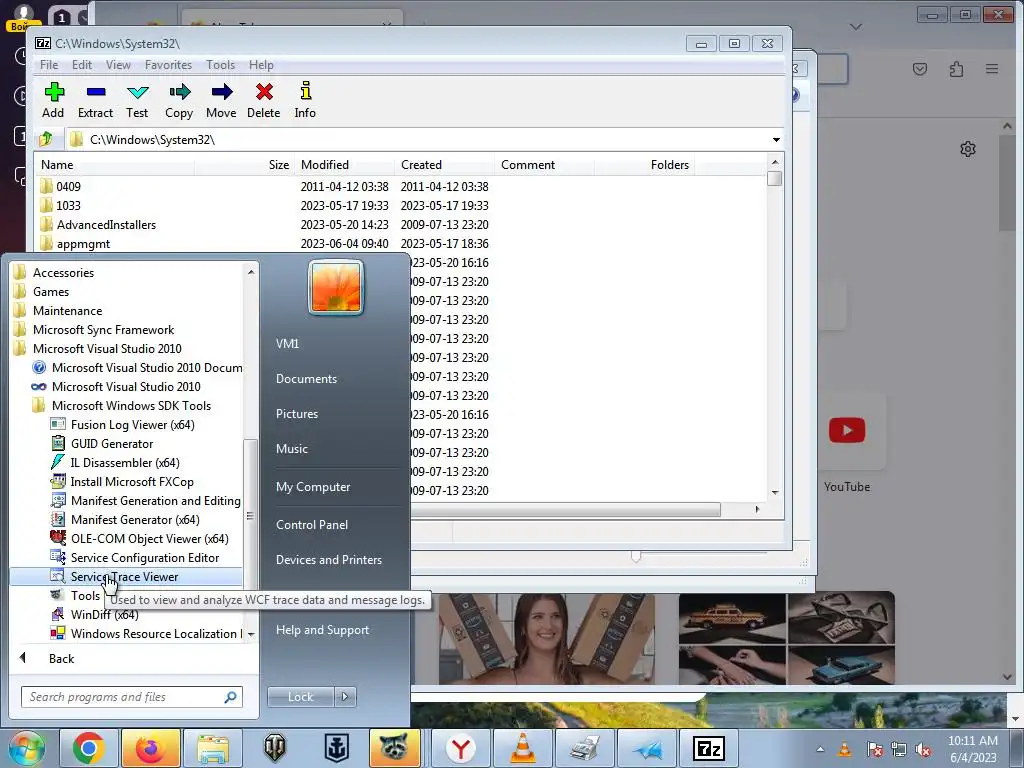
Task: Click the 7-Zip taskbar button
Action: point(709,748)
